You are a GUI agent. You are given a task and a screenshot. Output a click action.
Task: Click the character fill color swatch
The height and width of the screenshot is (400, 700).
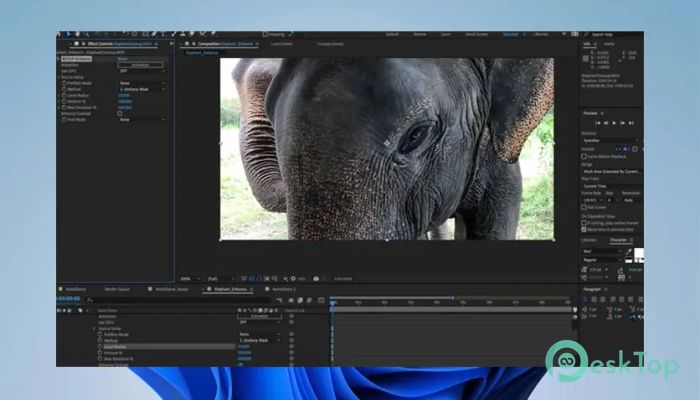click(x=639, y=253)
